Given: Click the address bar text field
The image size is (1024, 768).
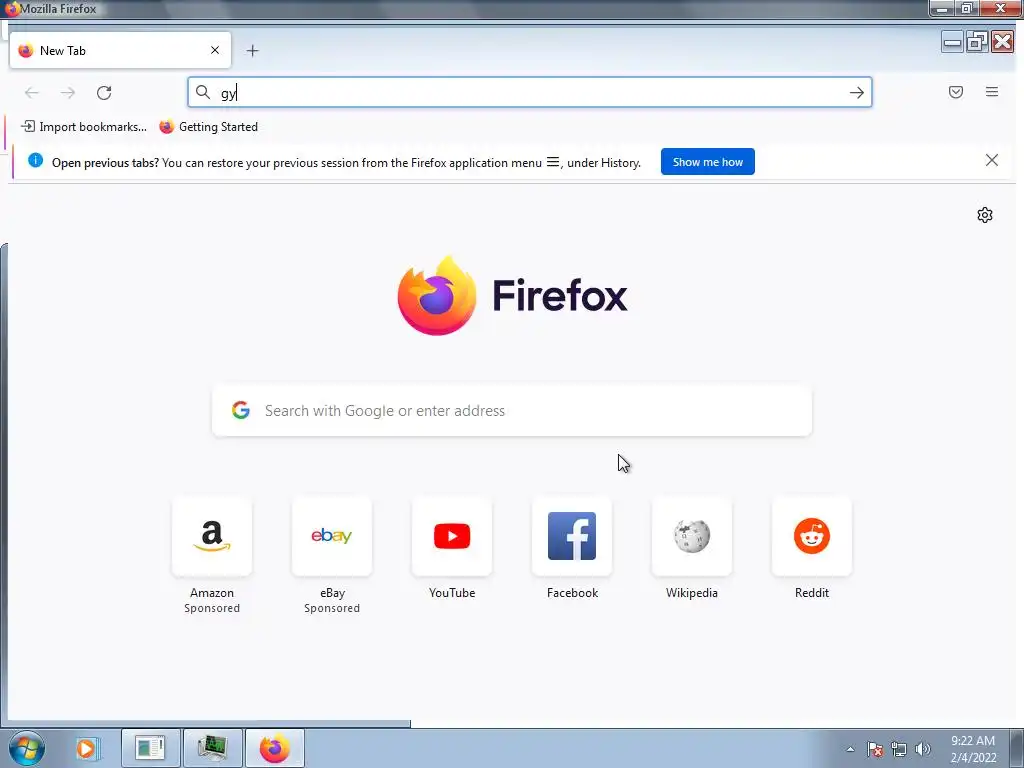Looking at the screenshot, I should pyautogui.click(x=532, y=93).
